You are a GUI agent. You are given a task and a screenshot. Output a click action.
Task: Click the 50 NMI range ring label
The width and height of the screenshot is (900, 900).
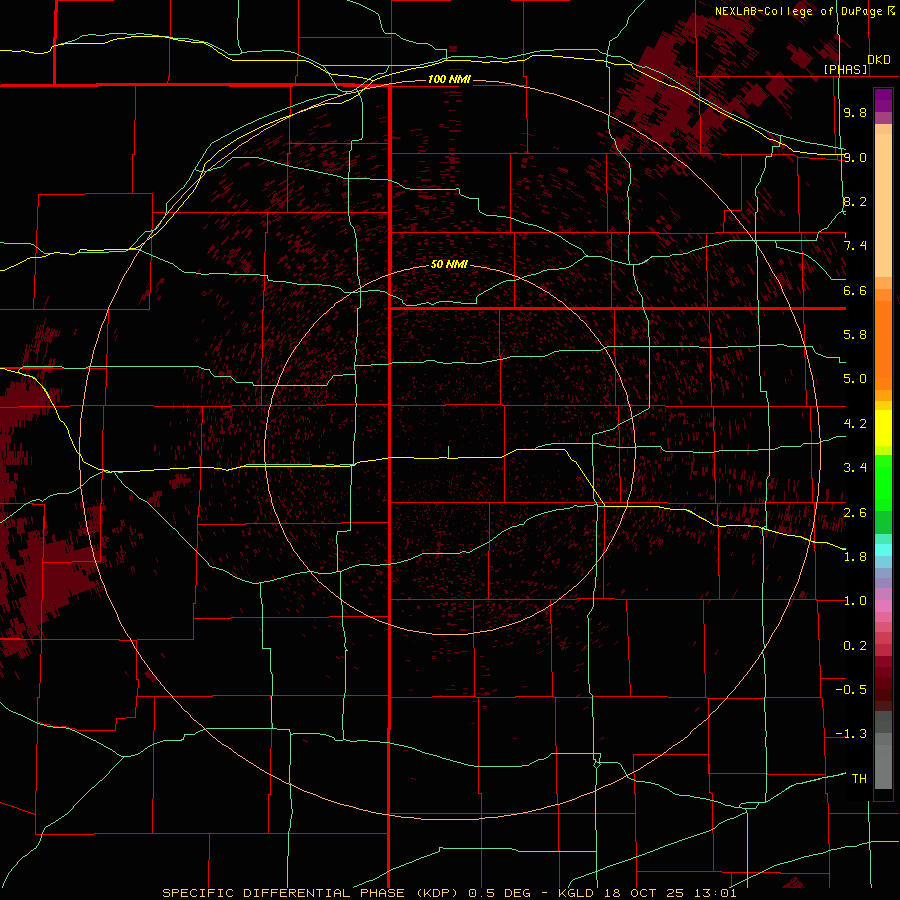click(x=449, y=265)
